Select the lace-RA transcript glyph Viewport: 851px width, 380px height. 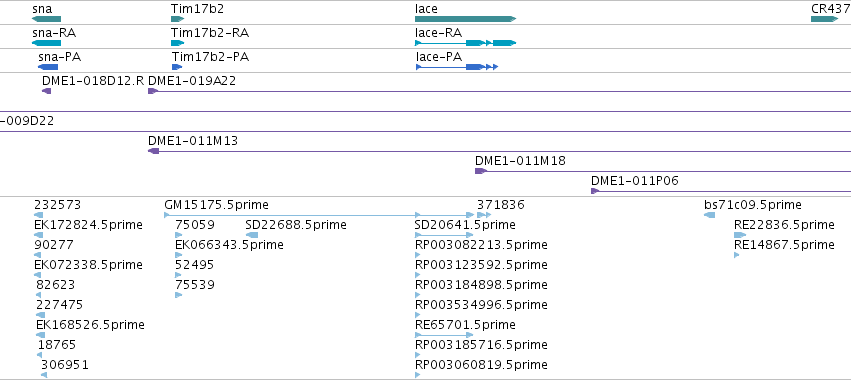tap(465, 43)
